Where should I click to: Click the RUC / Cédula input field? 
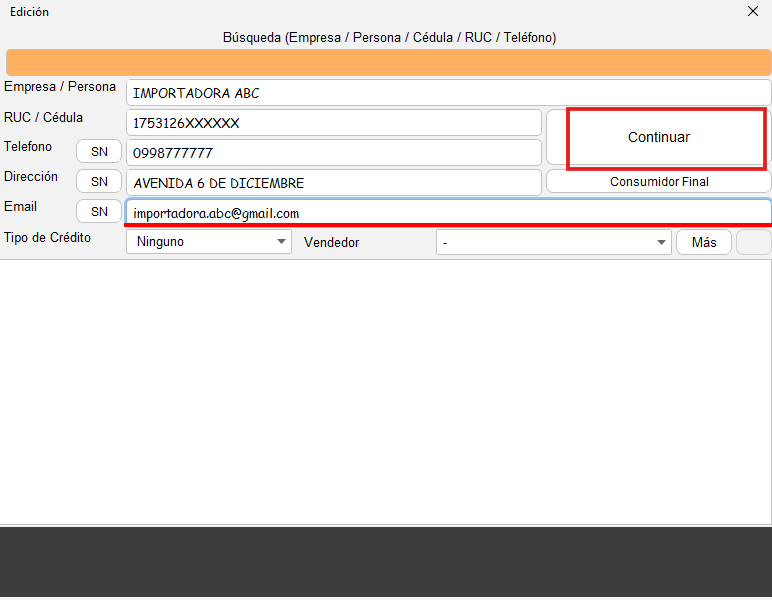tap(333, 123)
